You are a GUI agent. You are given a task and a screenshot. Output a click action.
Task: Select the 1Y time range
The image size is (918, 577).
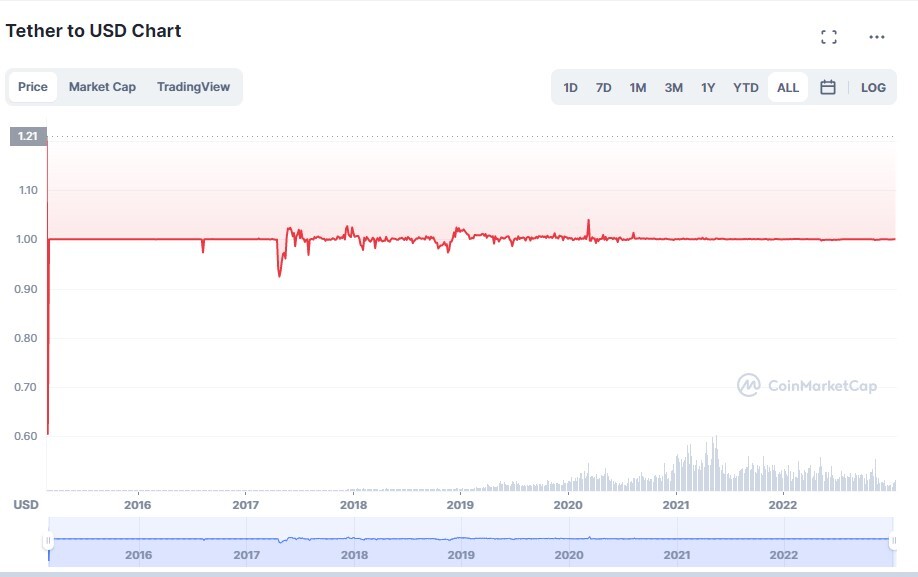click(x=708, y=88)
